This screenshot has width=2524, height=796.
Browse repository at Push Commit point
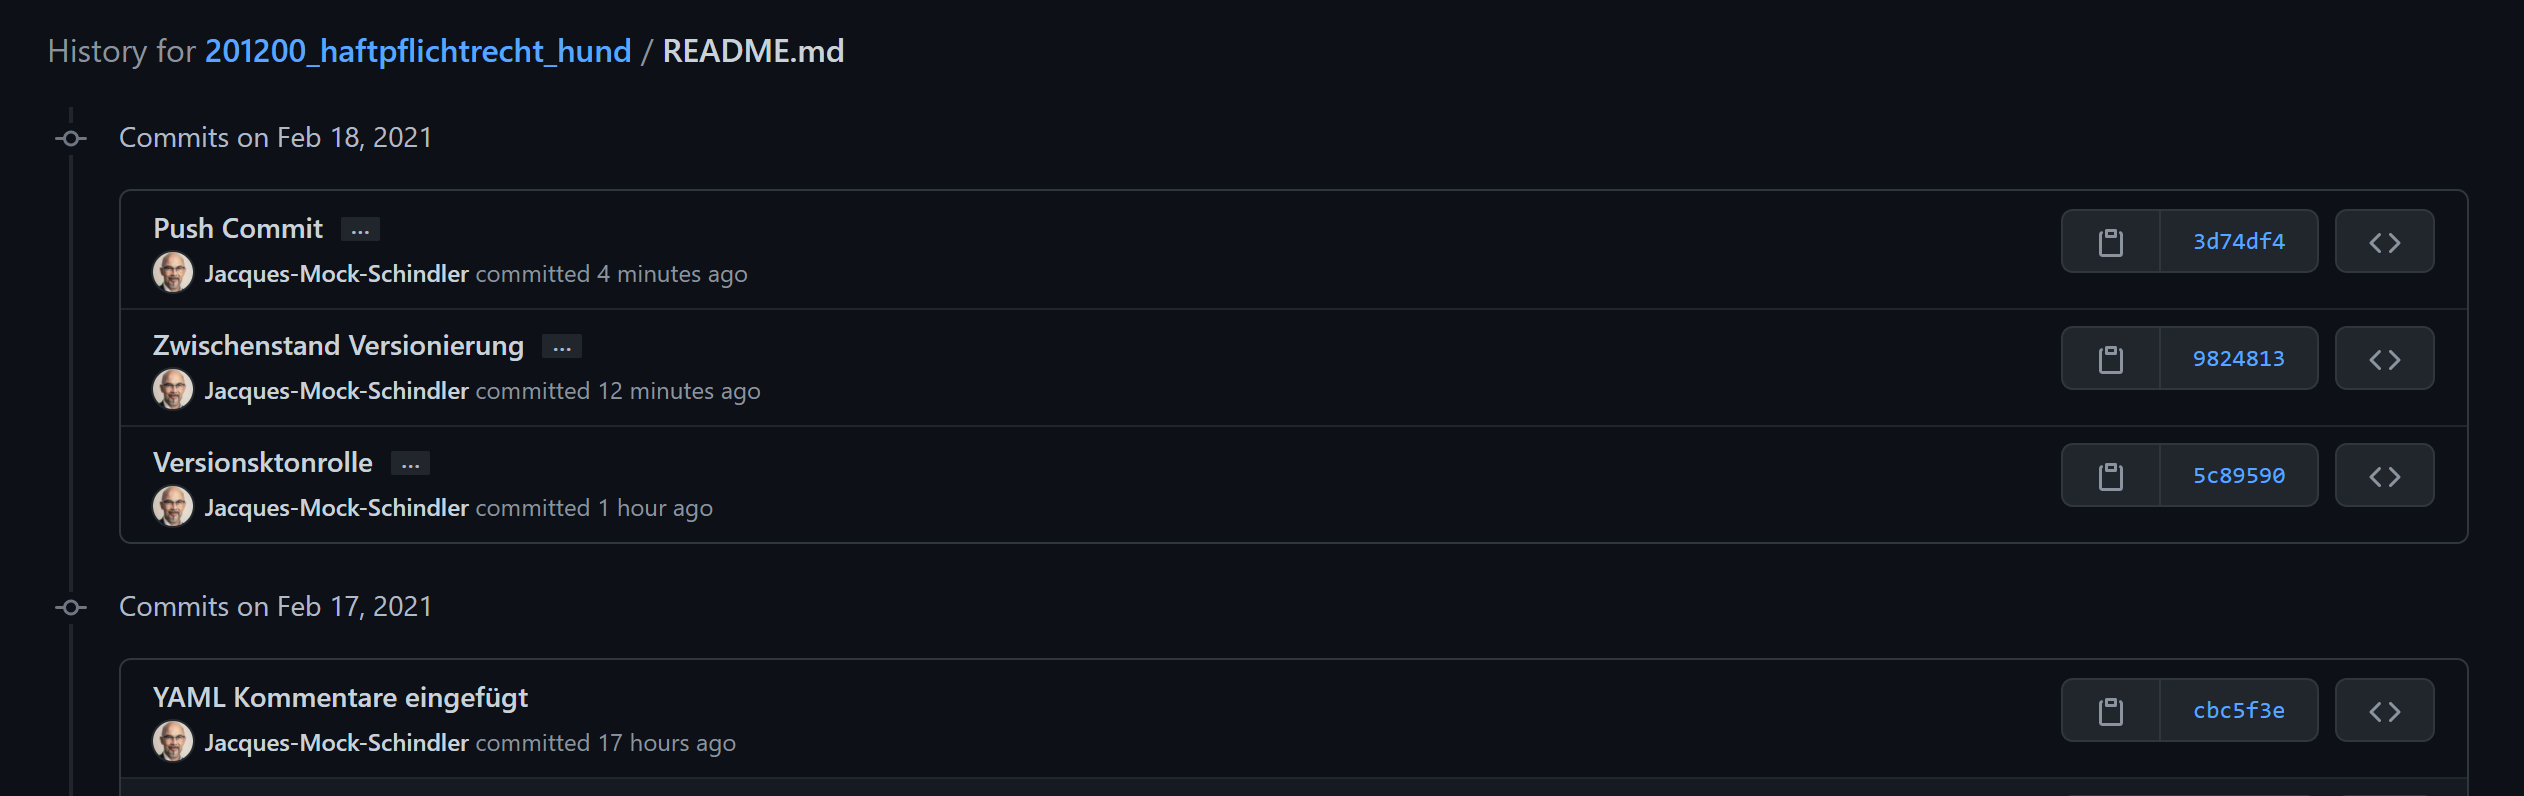coord(2385,241)
